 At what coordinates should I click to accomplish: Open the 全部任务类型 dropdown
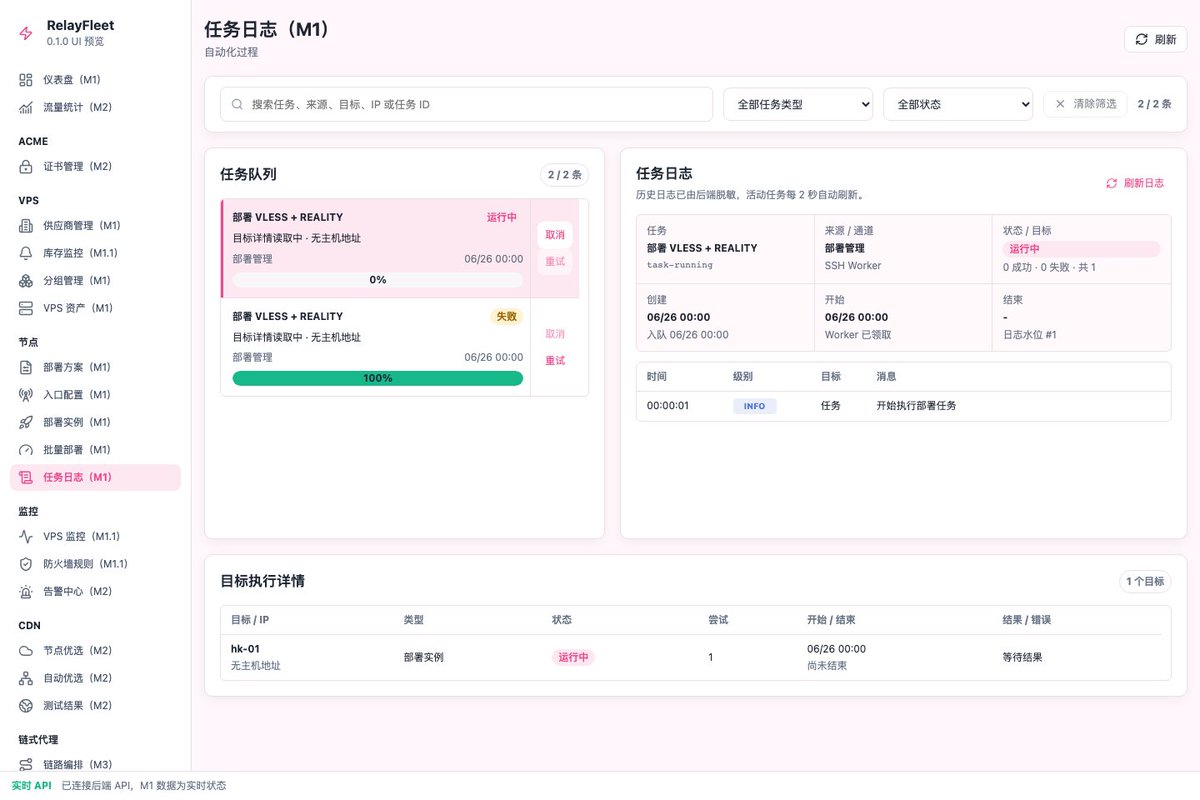pos(798,104)
